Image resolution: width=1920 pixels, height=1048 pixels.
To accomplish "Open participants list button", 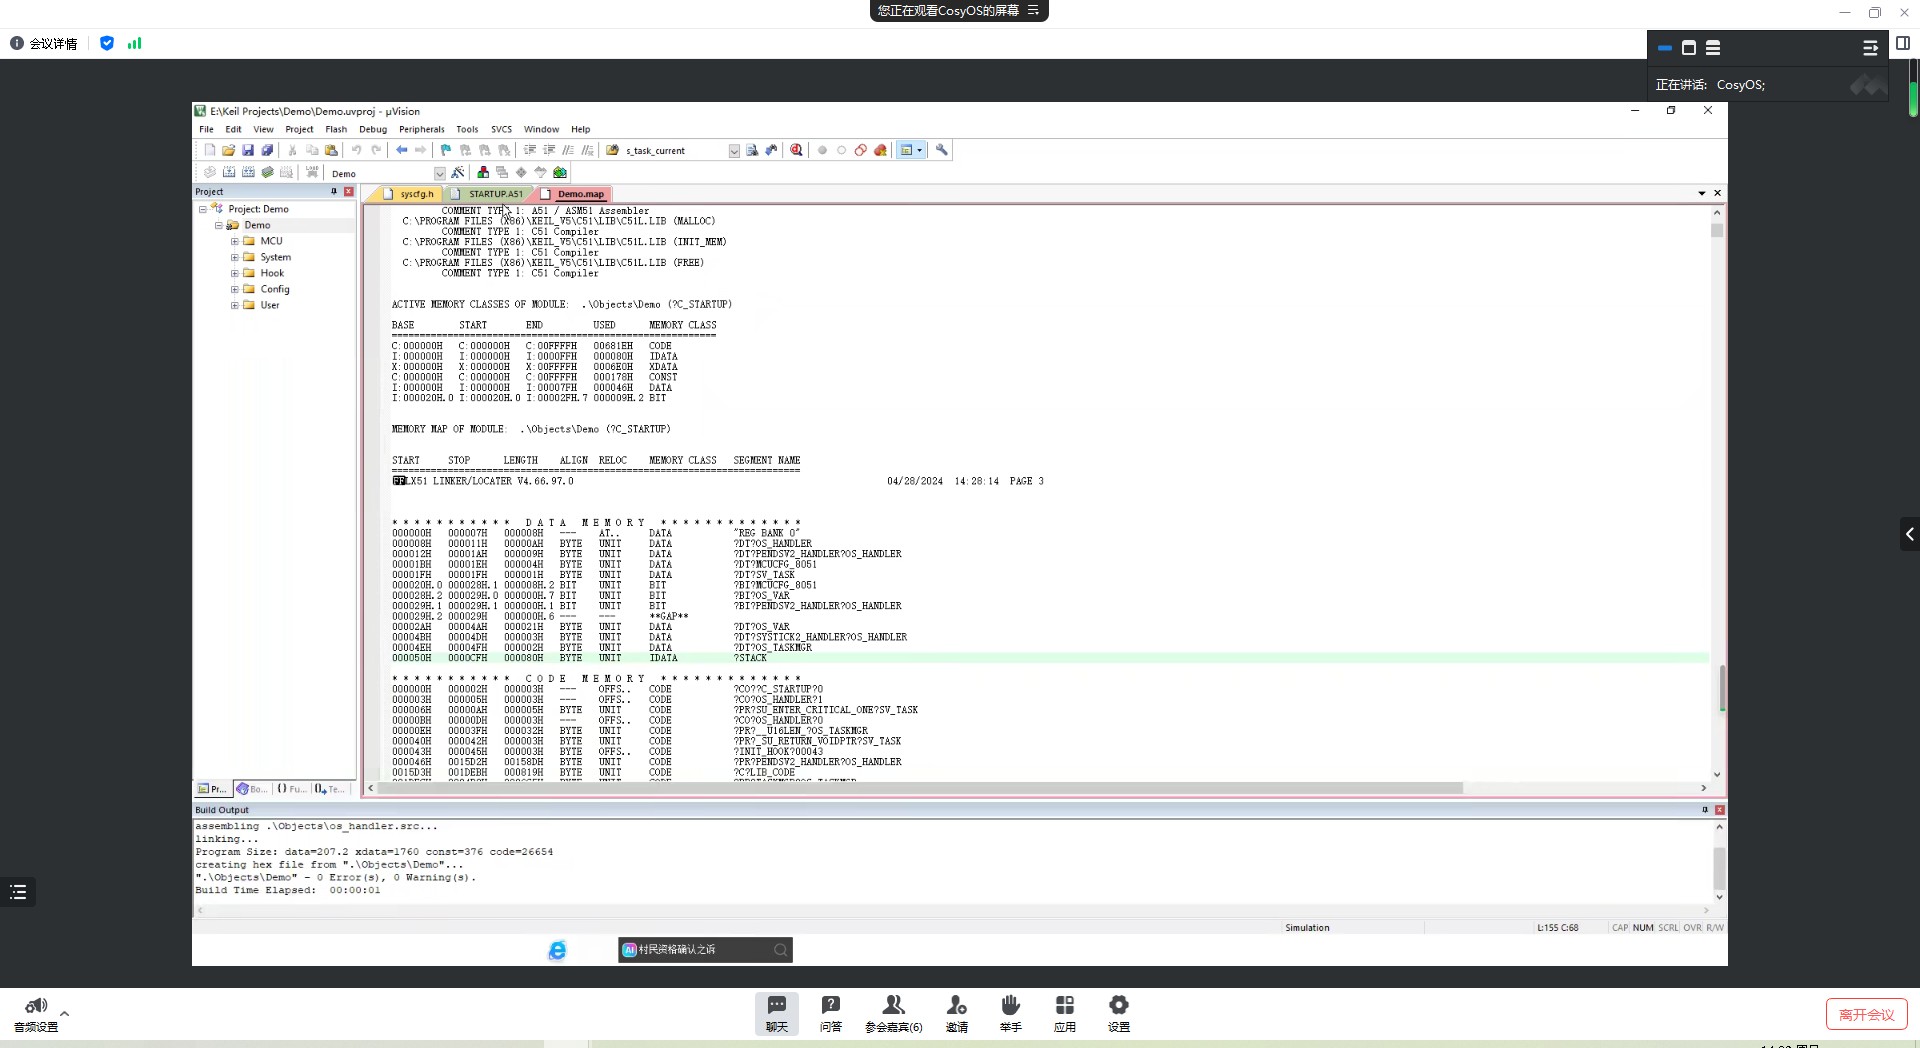I will 894,1013.
